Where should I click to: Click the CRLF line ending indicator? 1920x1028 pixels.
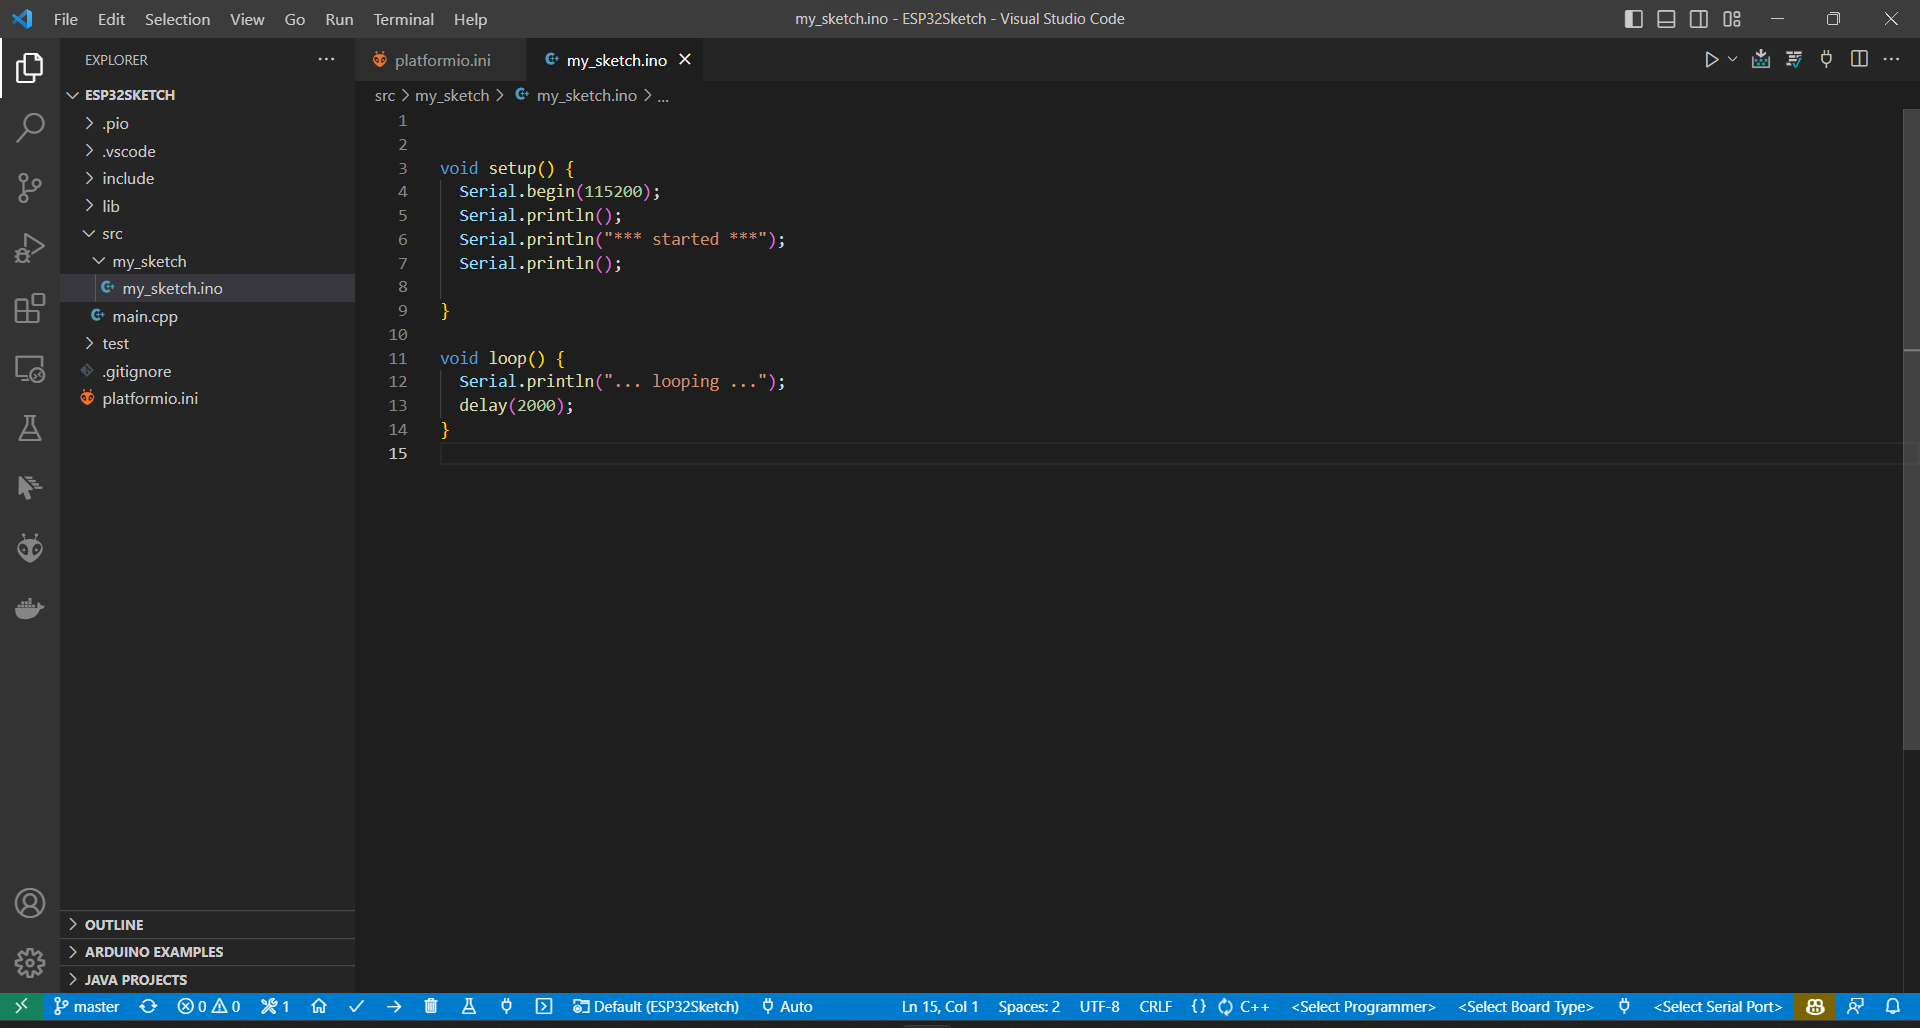[1155, 1006]
